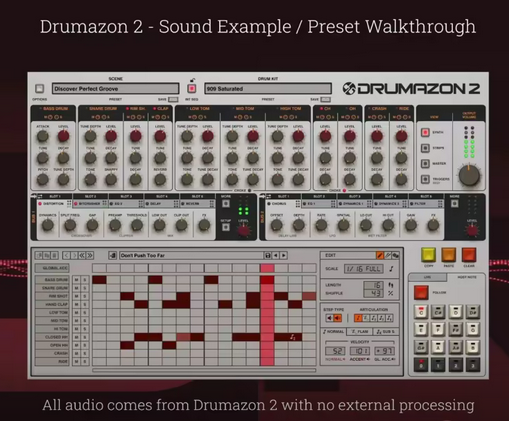Click the icon right of Length value
This screenshot has height=421, width=509.
click(391, 285)
